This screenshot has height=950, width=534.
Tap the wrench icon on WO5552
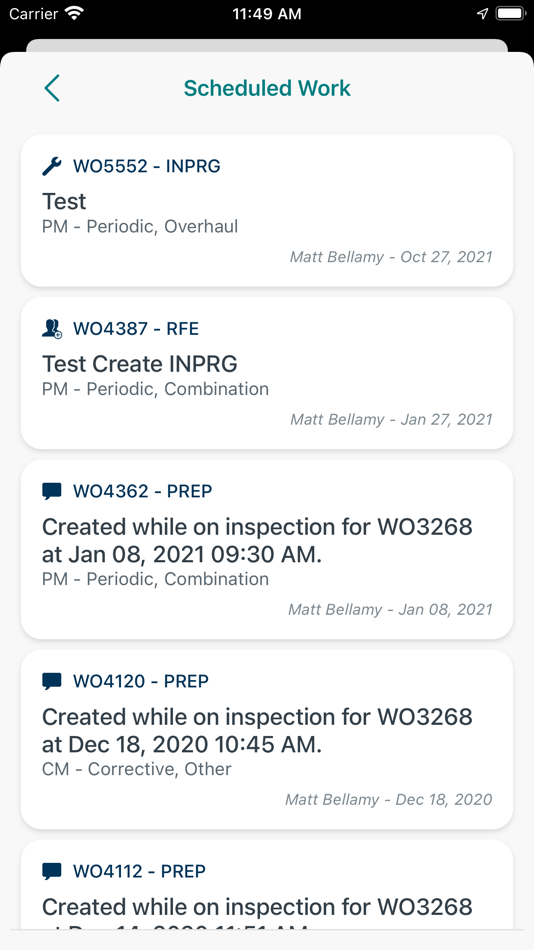tap(52, 166)
